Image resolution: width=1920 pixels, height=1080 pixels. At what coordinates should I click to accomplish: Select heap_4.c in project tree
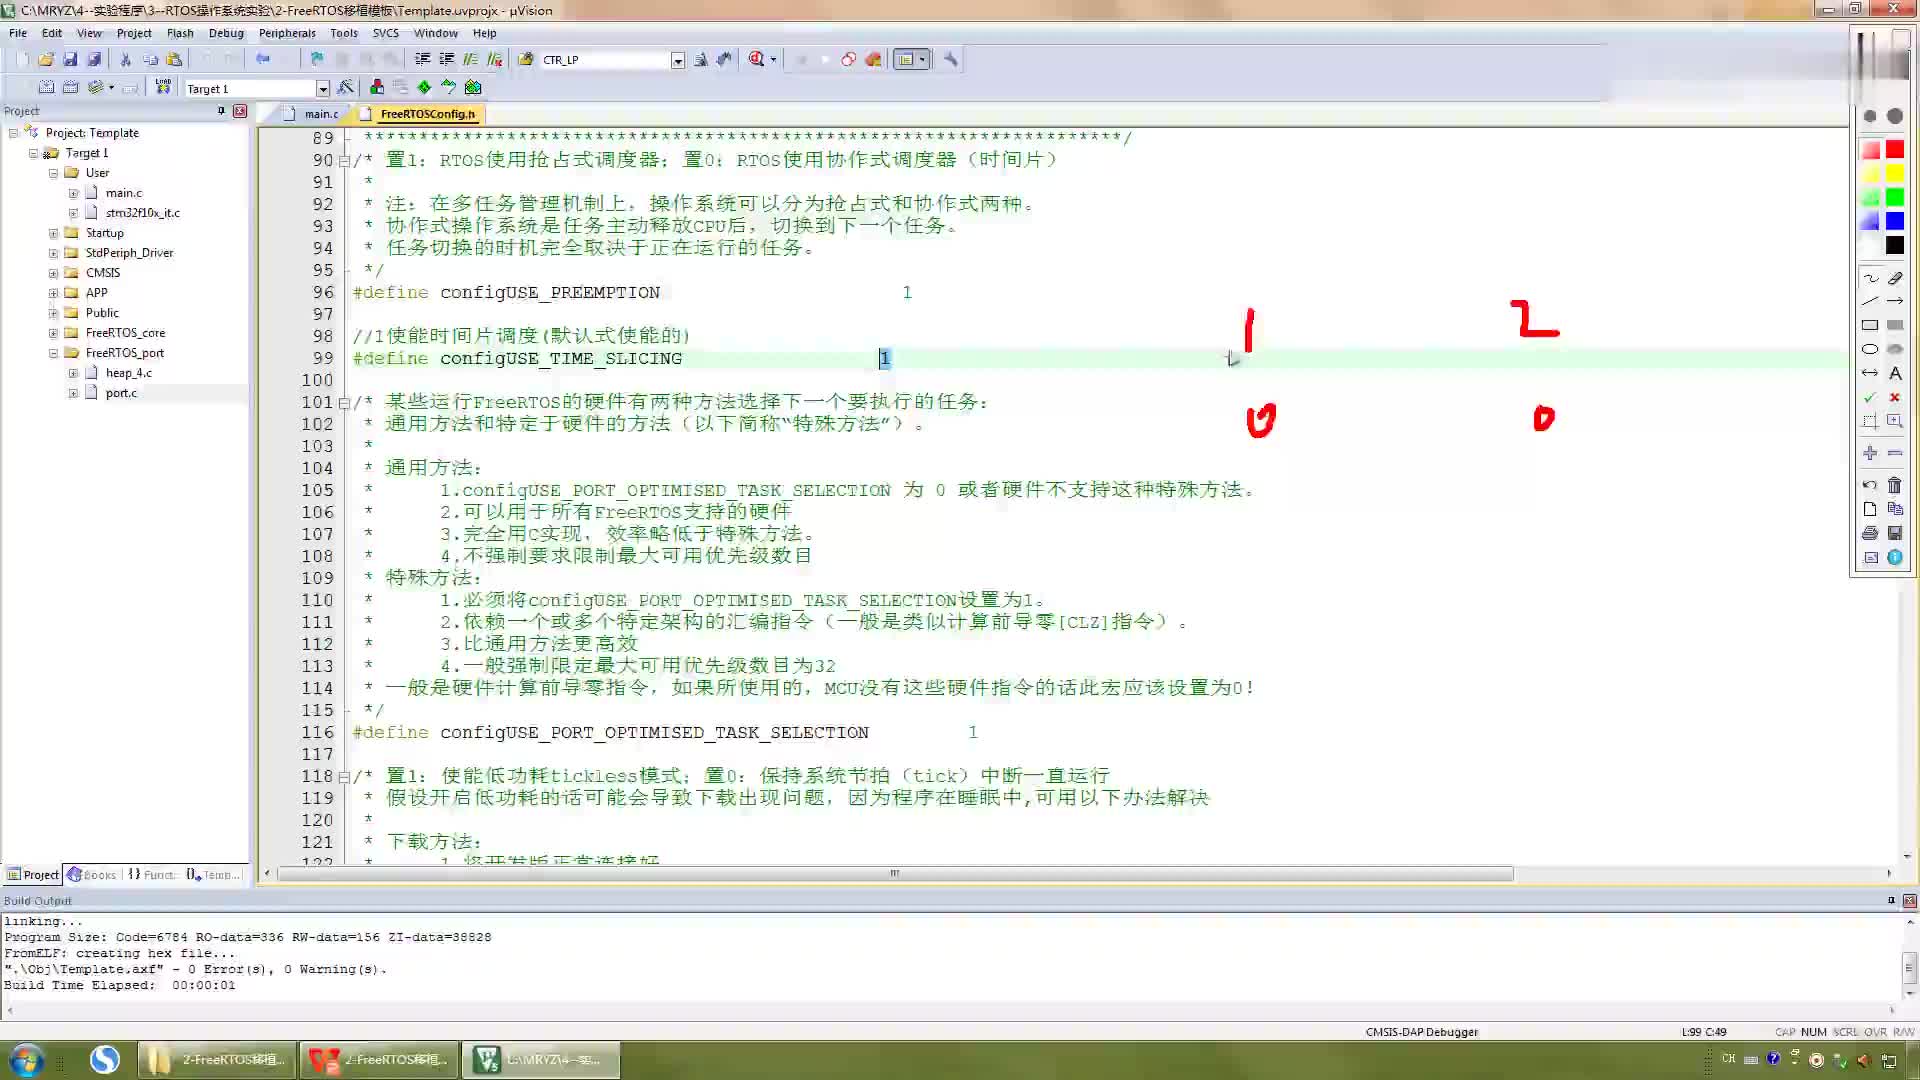pyautogui.click(x=129, y=373)
